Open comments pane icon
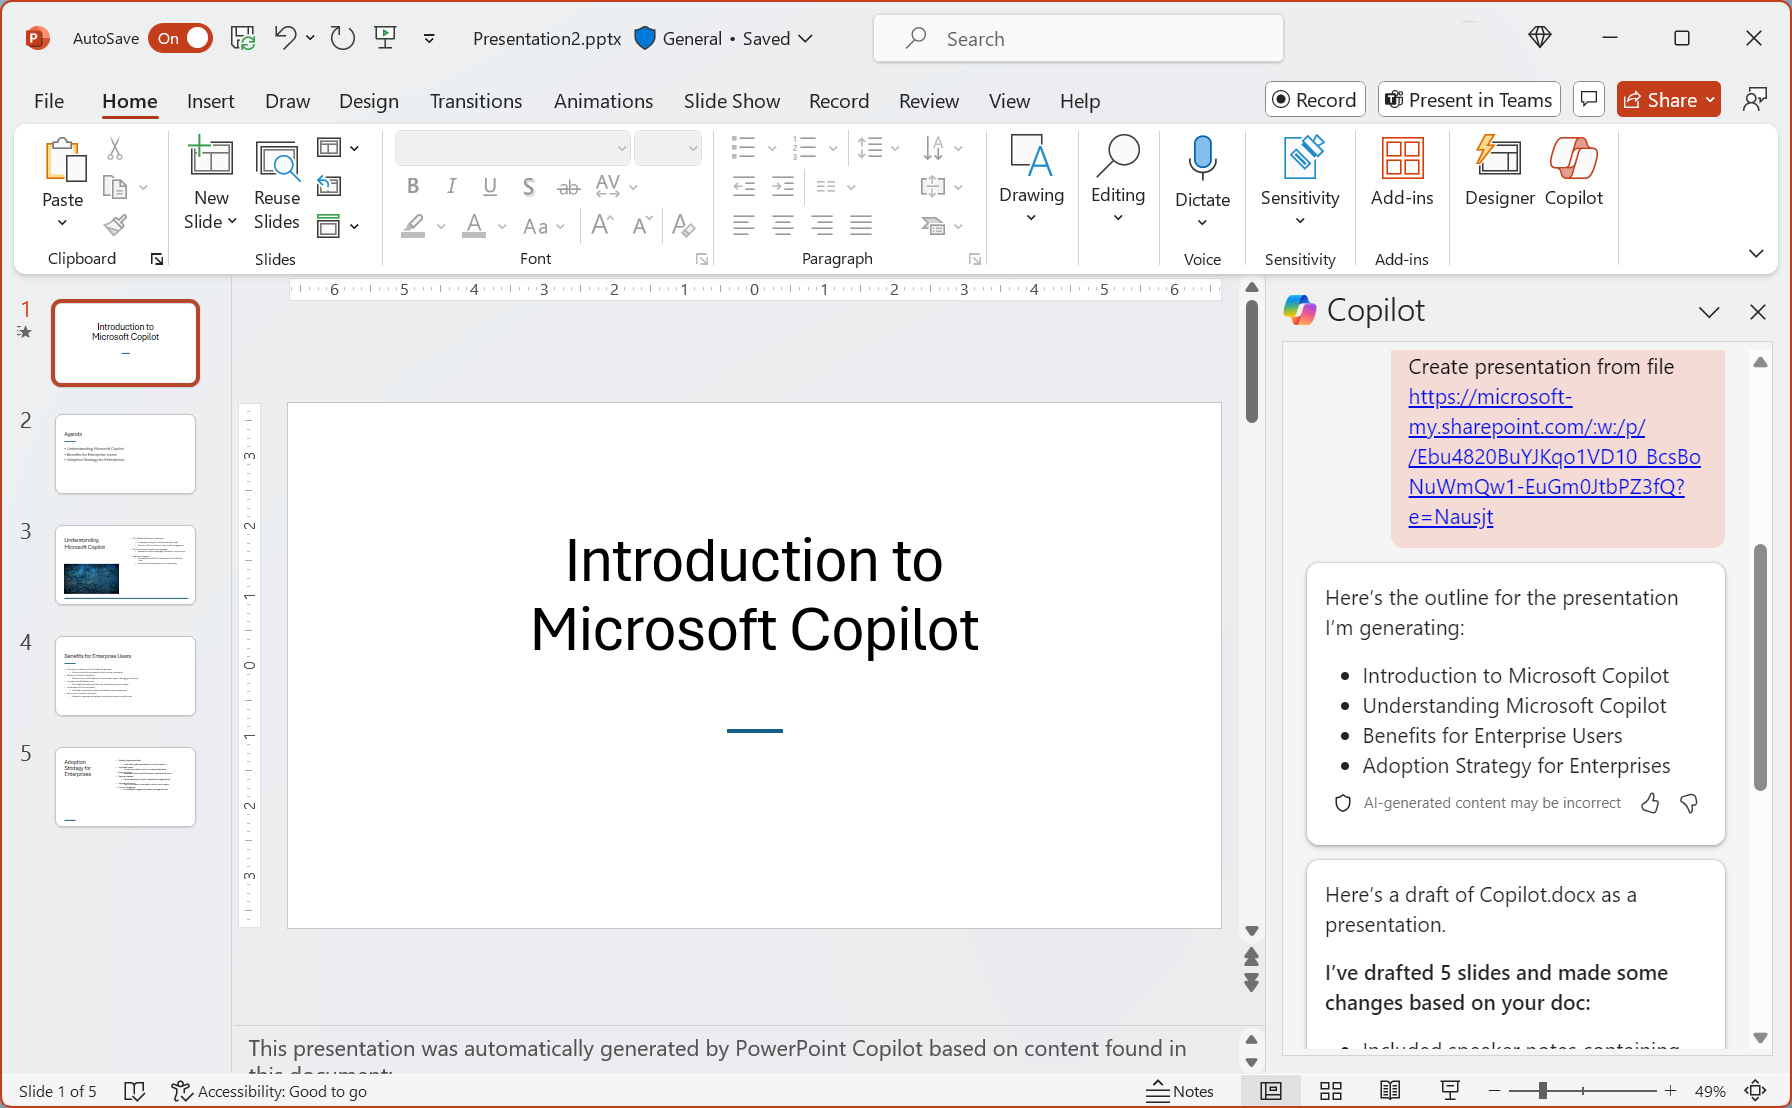Viewport: 1792px width, 1108px height. [1588, 99]
